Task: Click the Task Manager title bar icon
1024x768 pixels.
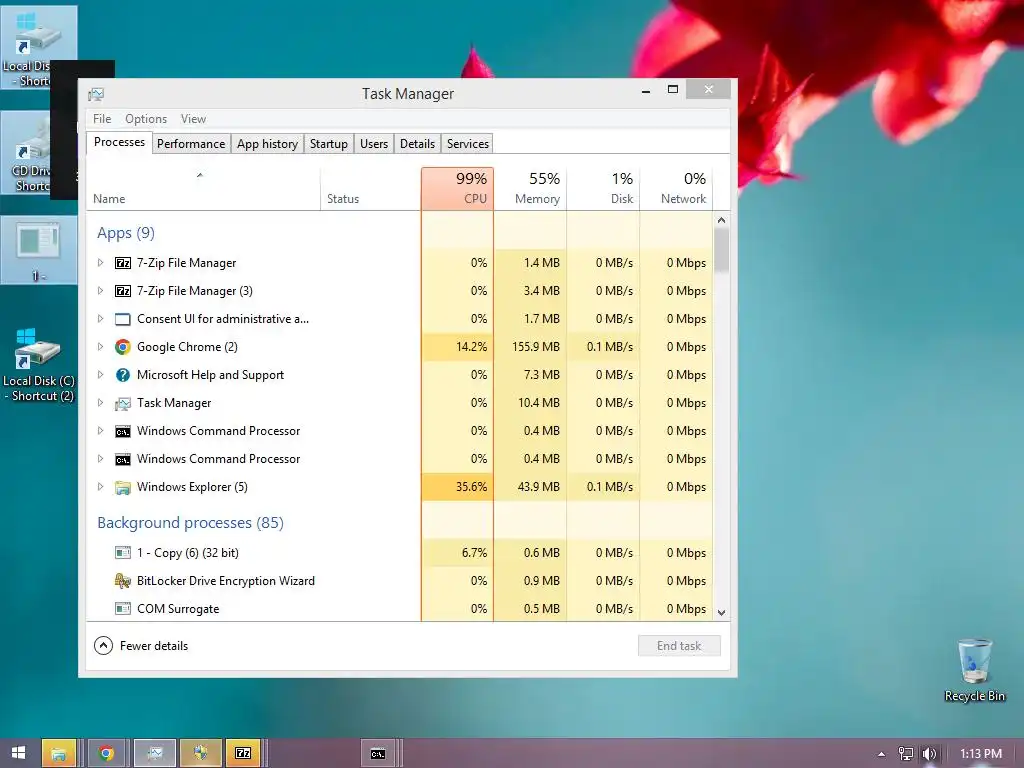Action: (x=96, y=95)
